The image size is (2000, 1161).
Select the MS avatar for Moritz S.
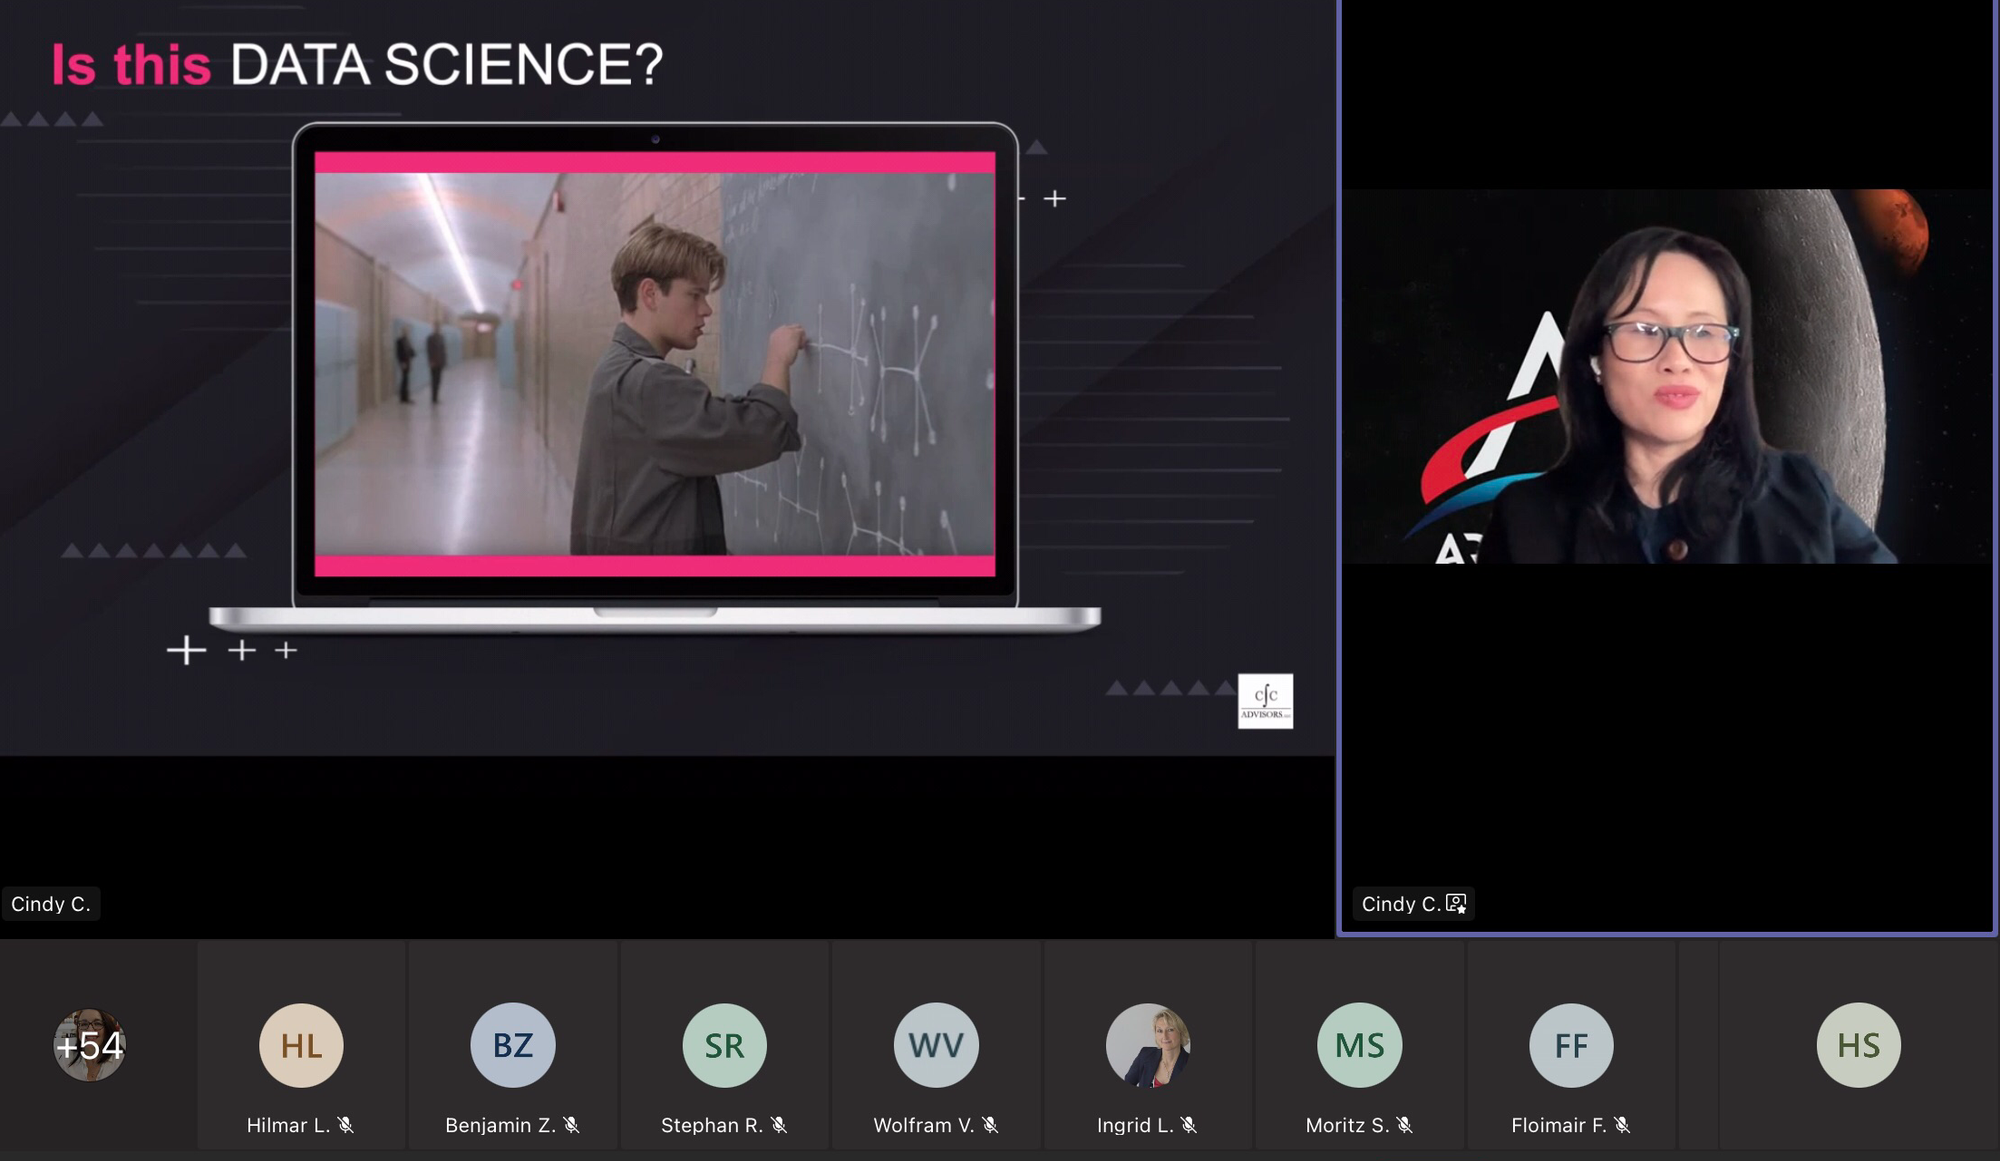pyautogui.click(x=1360, y=1045)
